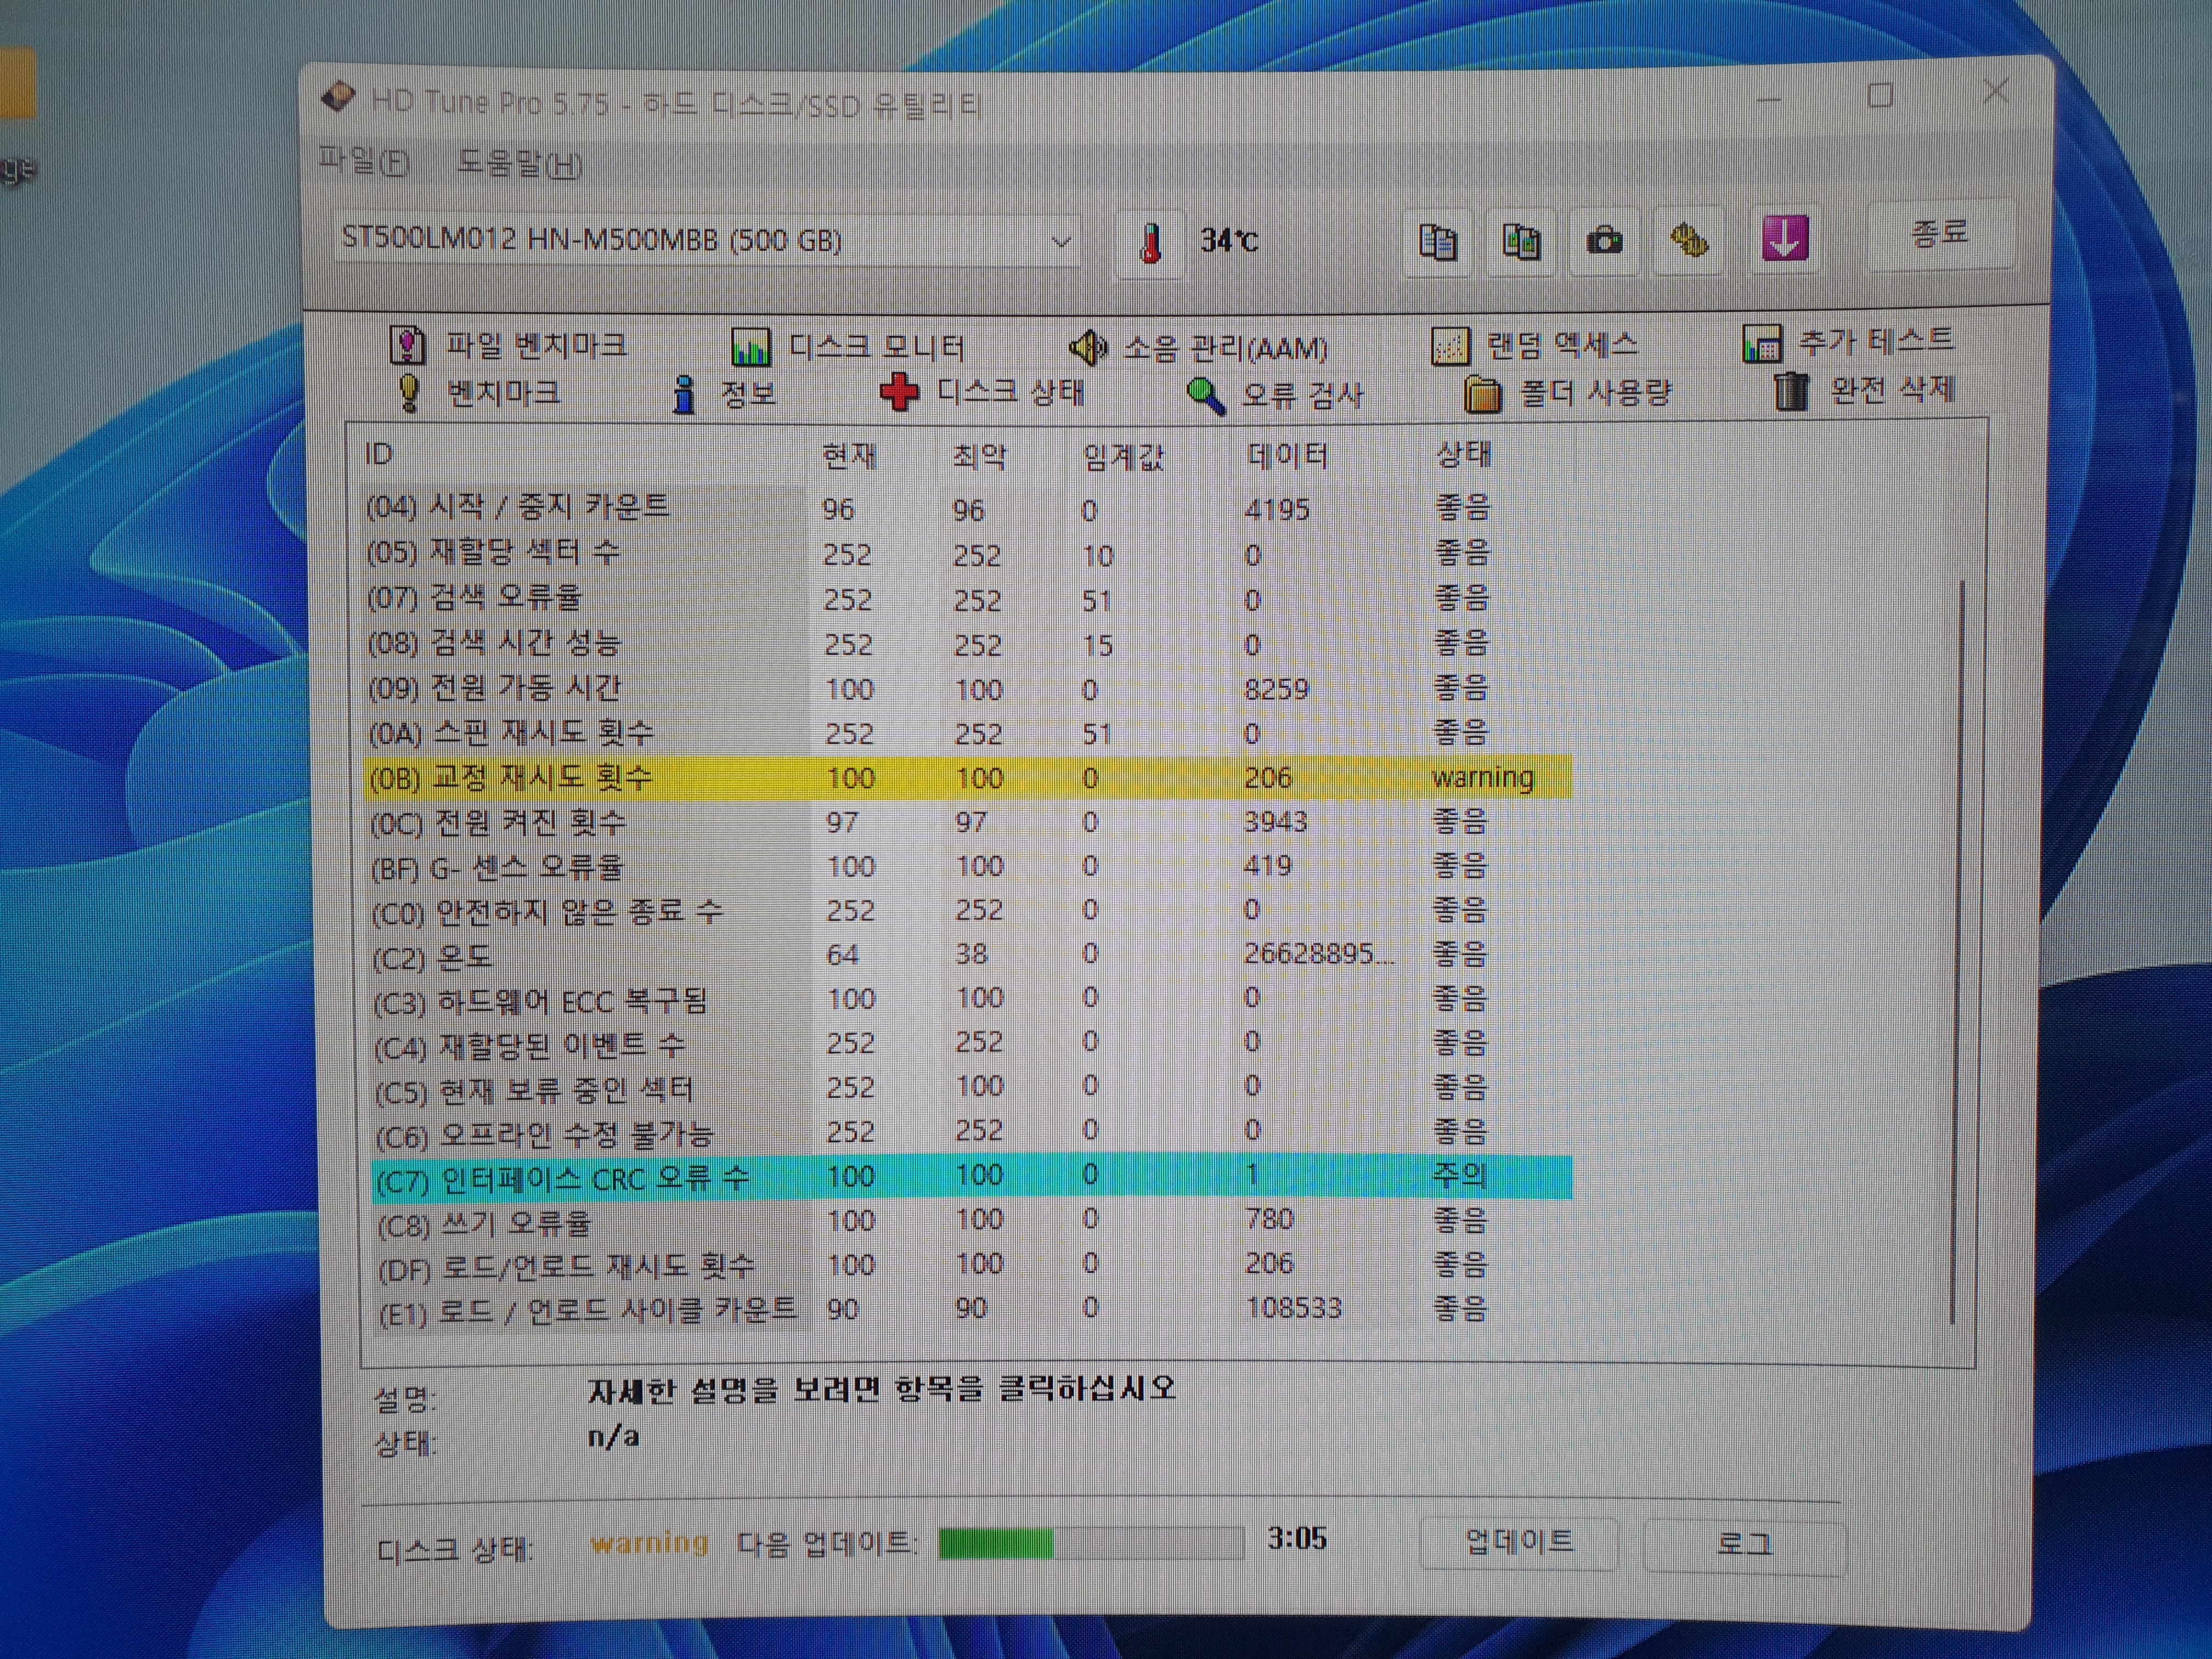The width and height of the screenshot is (2212, 1659).
Task: Click HD Tune Pro title bar icon
Action: click(339, 98)
